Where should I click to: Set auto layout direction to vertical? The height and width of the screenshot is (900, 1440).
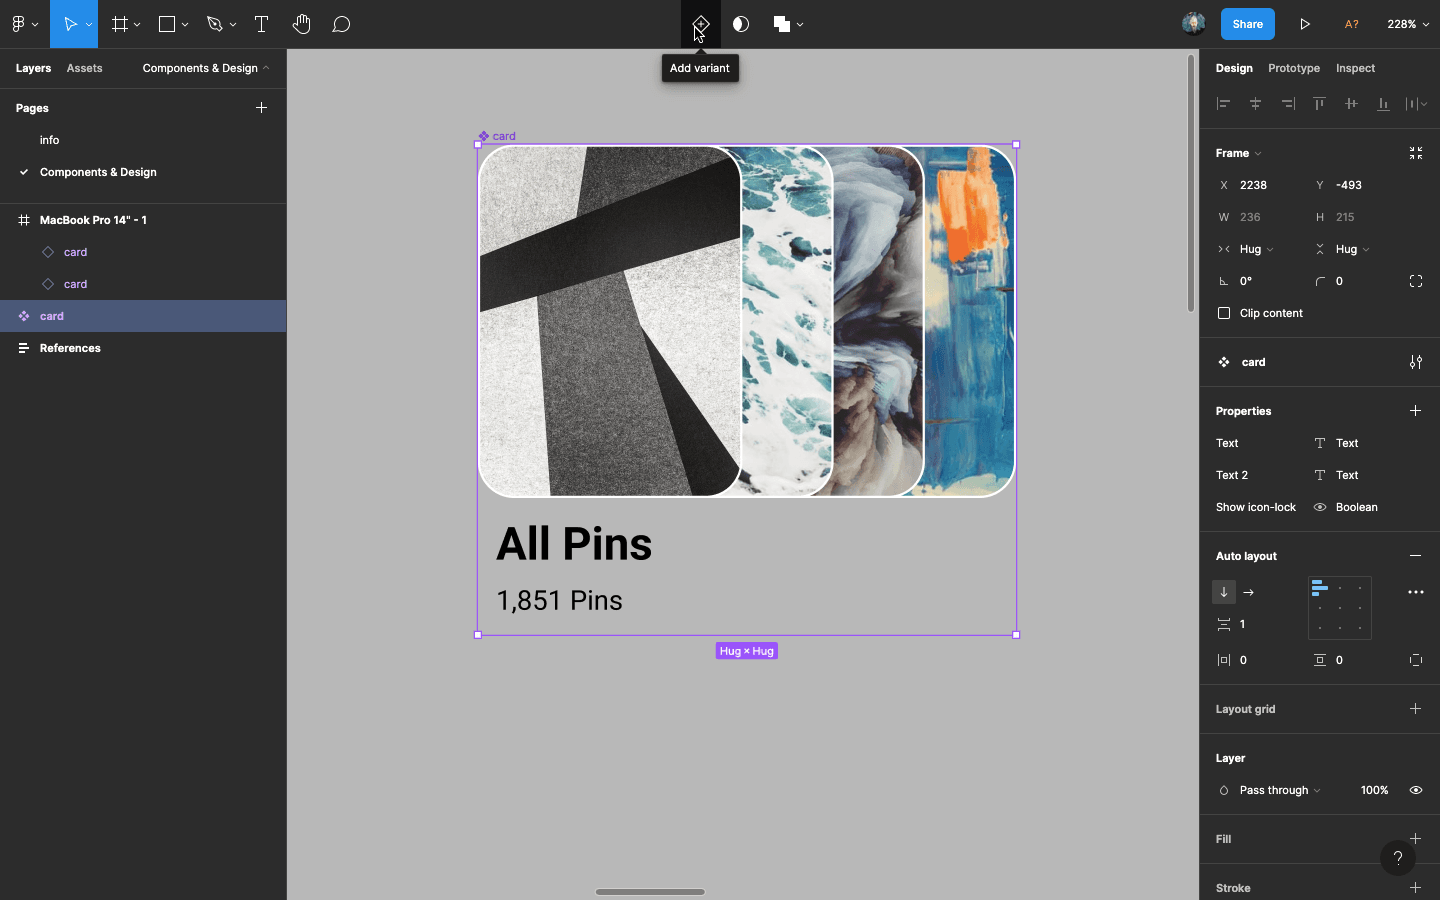coord(1224,592)
